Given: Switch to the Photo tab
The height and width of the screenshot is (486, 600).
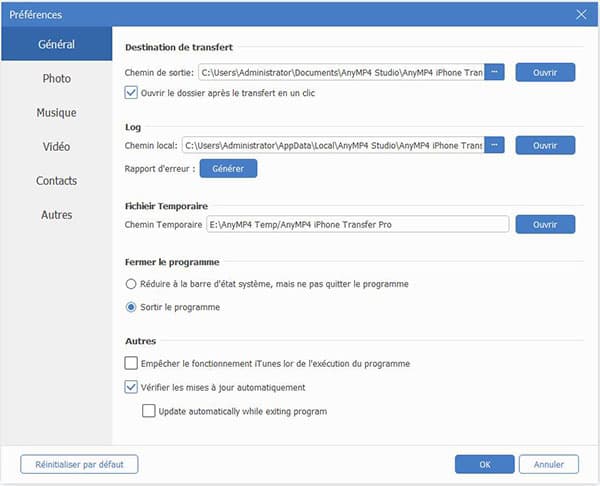Looking at the screenshot, I should (x=56, y=78).
